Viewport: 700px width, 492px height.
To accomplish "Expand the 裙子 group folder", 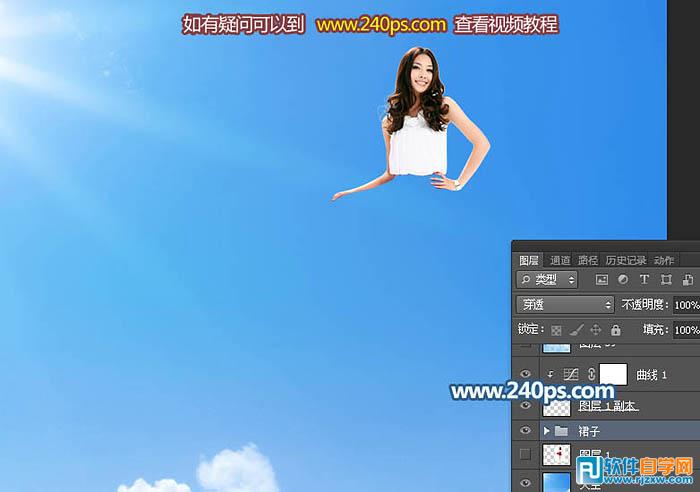I will click(x=546, y=431).
